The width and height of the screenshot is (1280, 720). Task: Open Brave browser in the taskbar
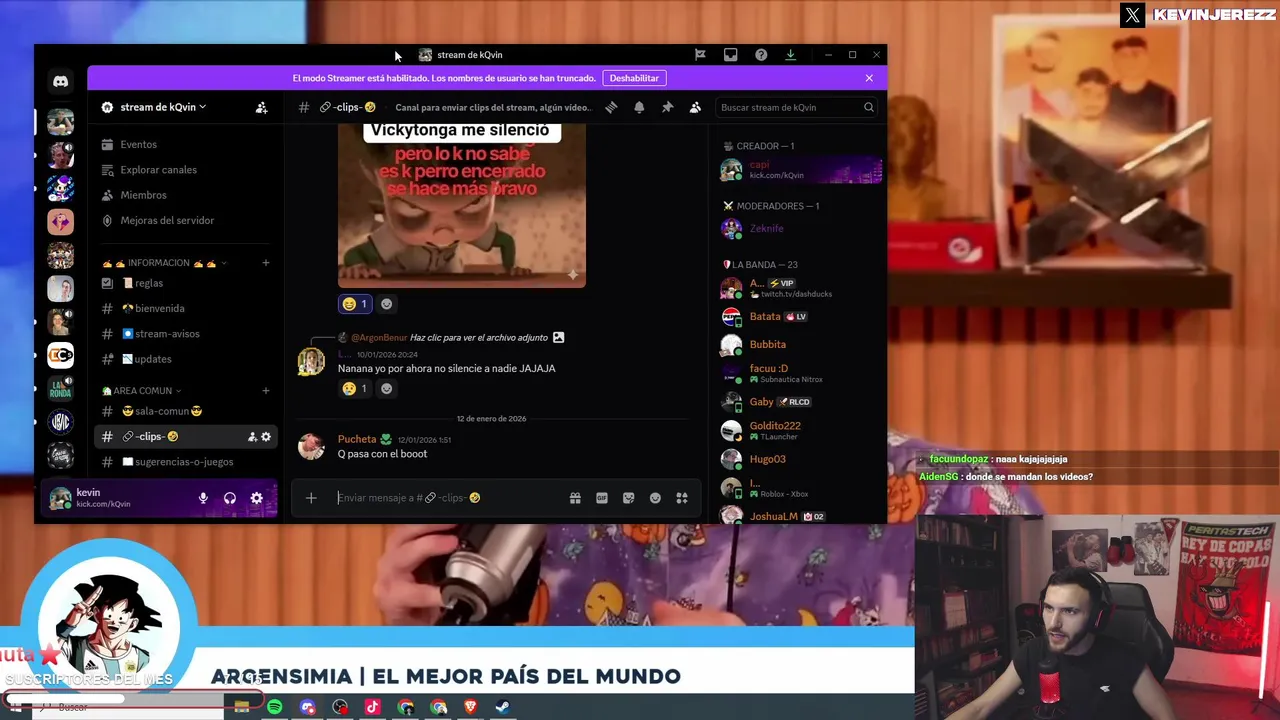pos(470,707)
